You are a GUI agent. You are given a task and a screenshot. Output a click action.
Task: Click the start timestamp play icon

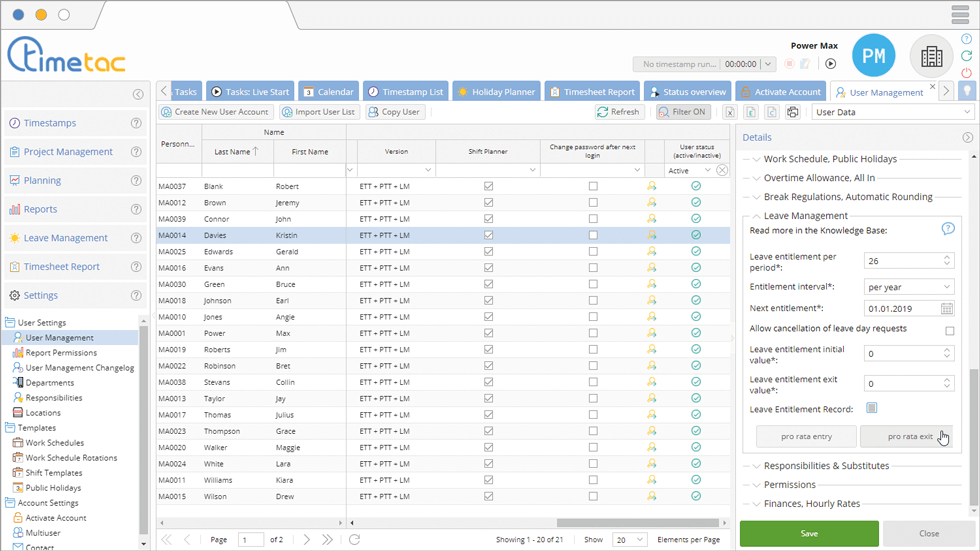coord(830,64)
